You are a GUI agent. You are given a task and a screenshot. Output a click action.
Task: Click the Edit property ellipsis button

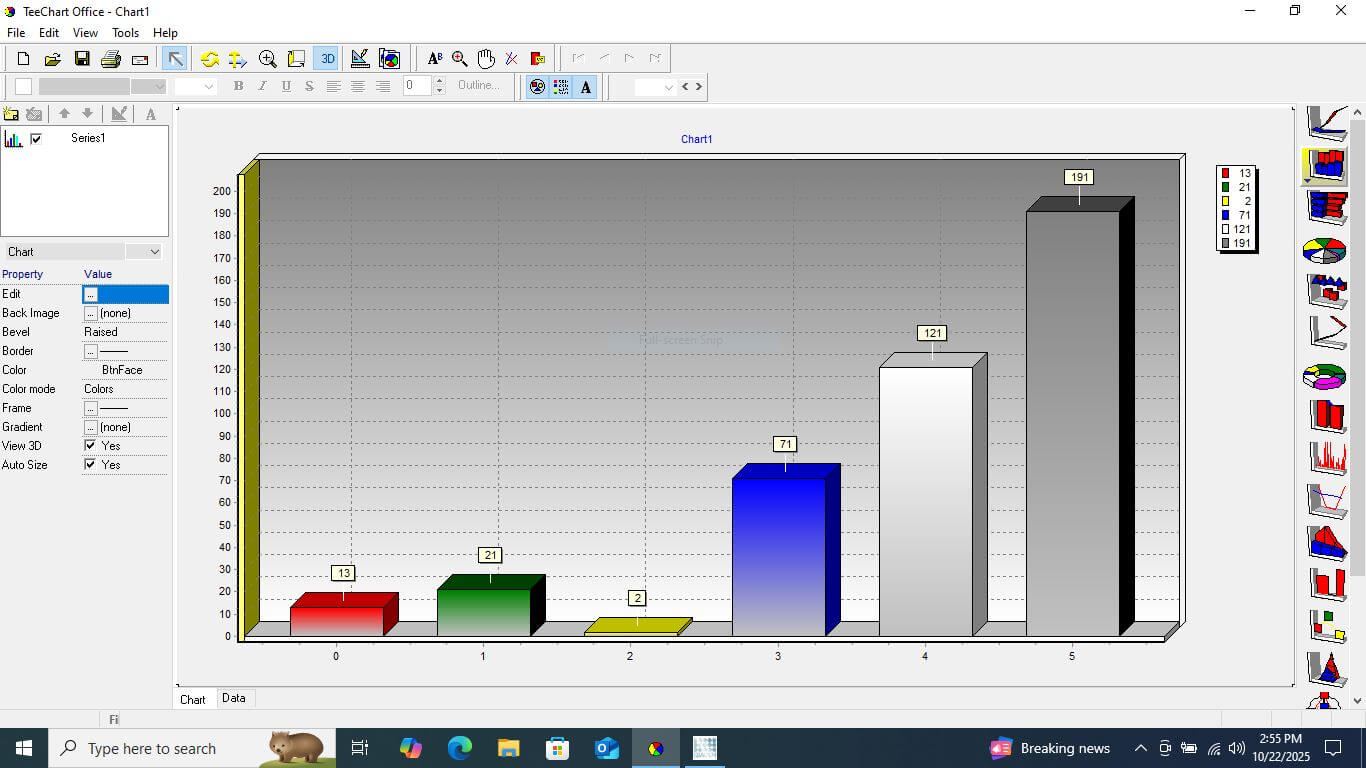click(x=90, y=294)
